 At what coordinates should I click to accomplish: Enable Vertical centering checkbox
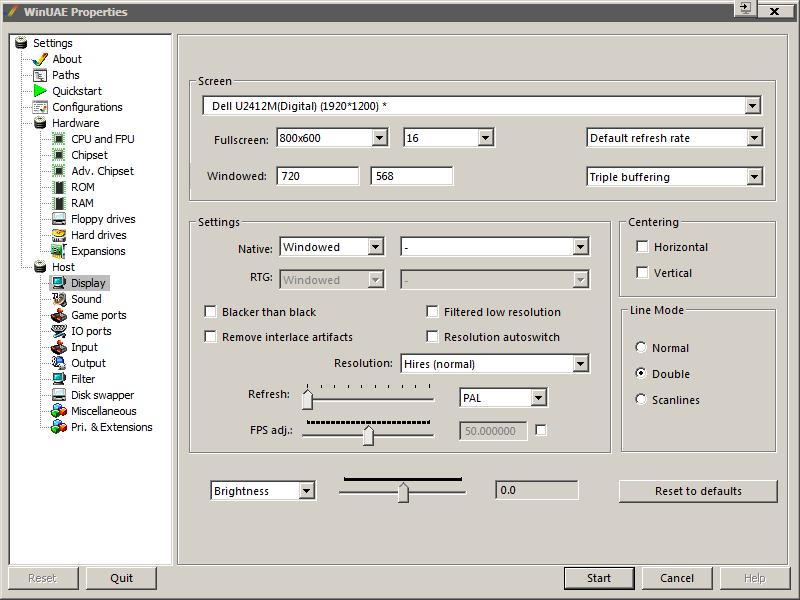(x=642, y=273)
